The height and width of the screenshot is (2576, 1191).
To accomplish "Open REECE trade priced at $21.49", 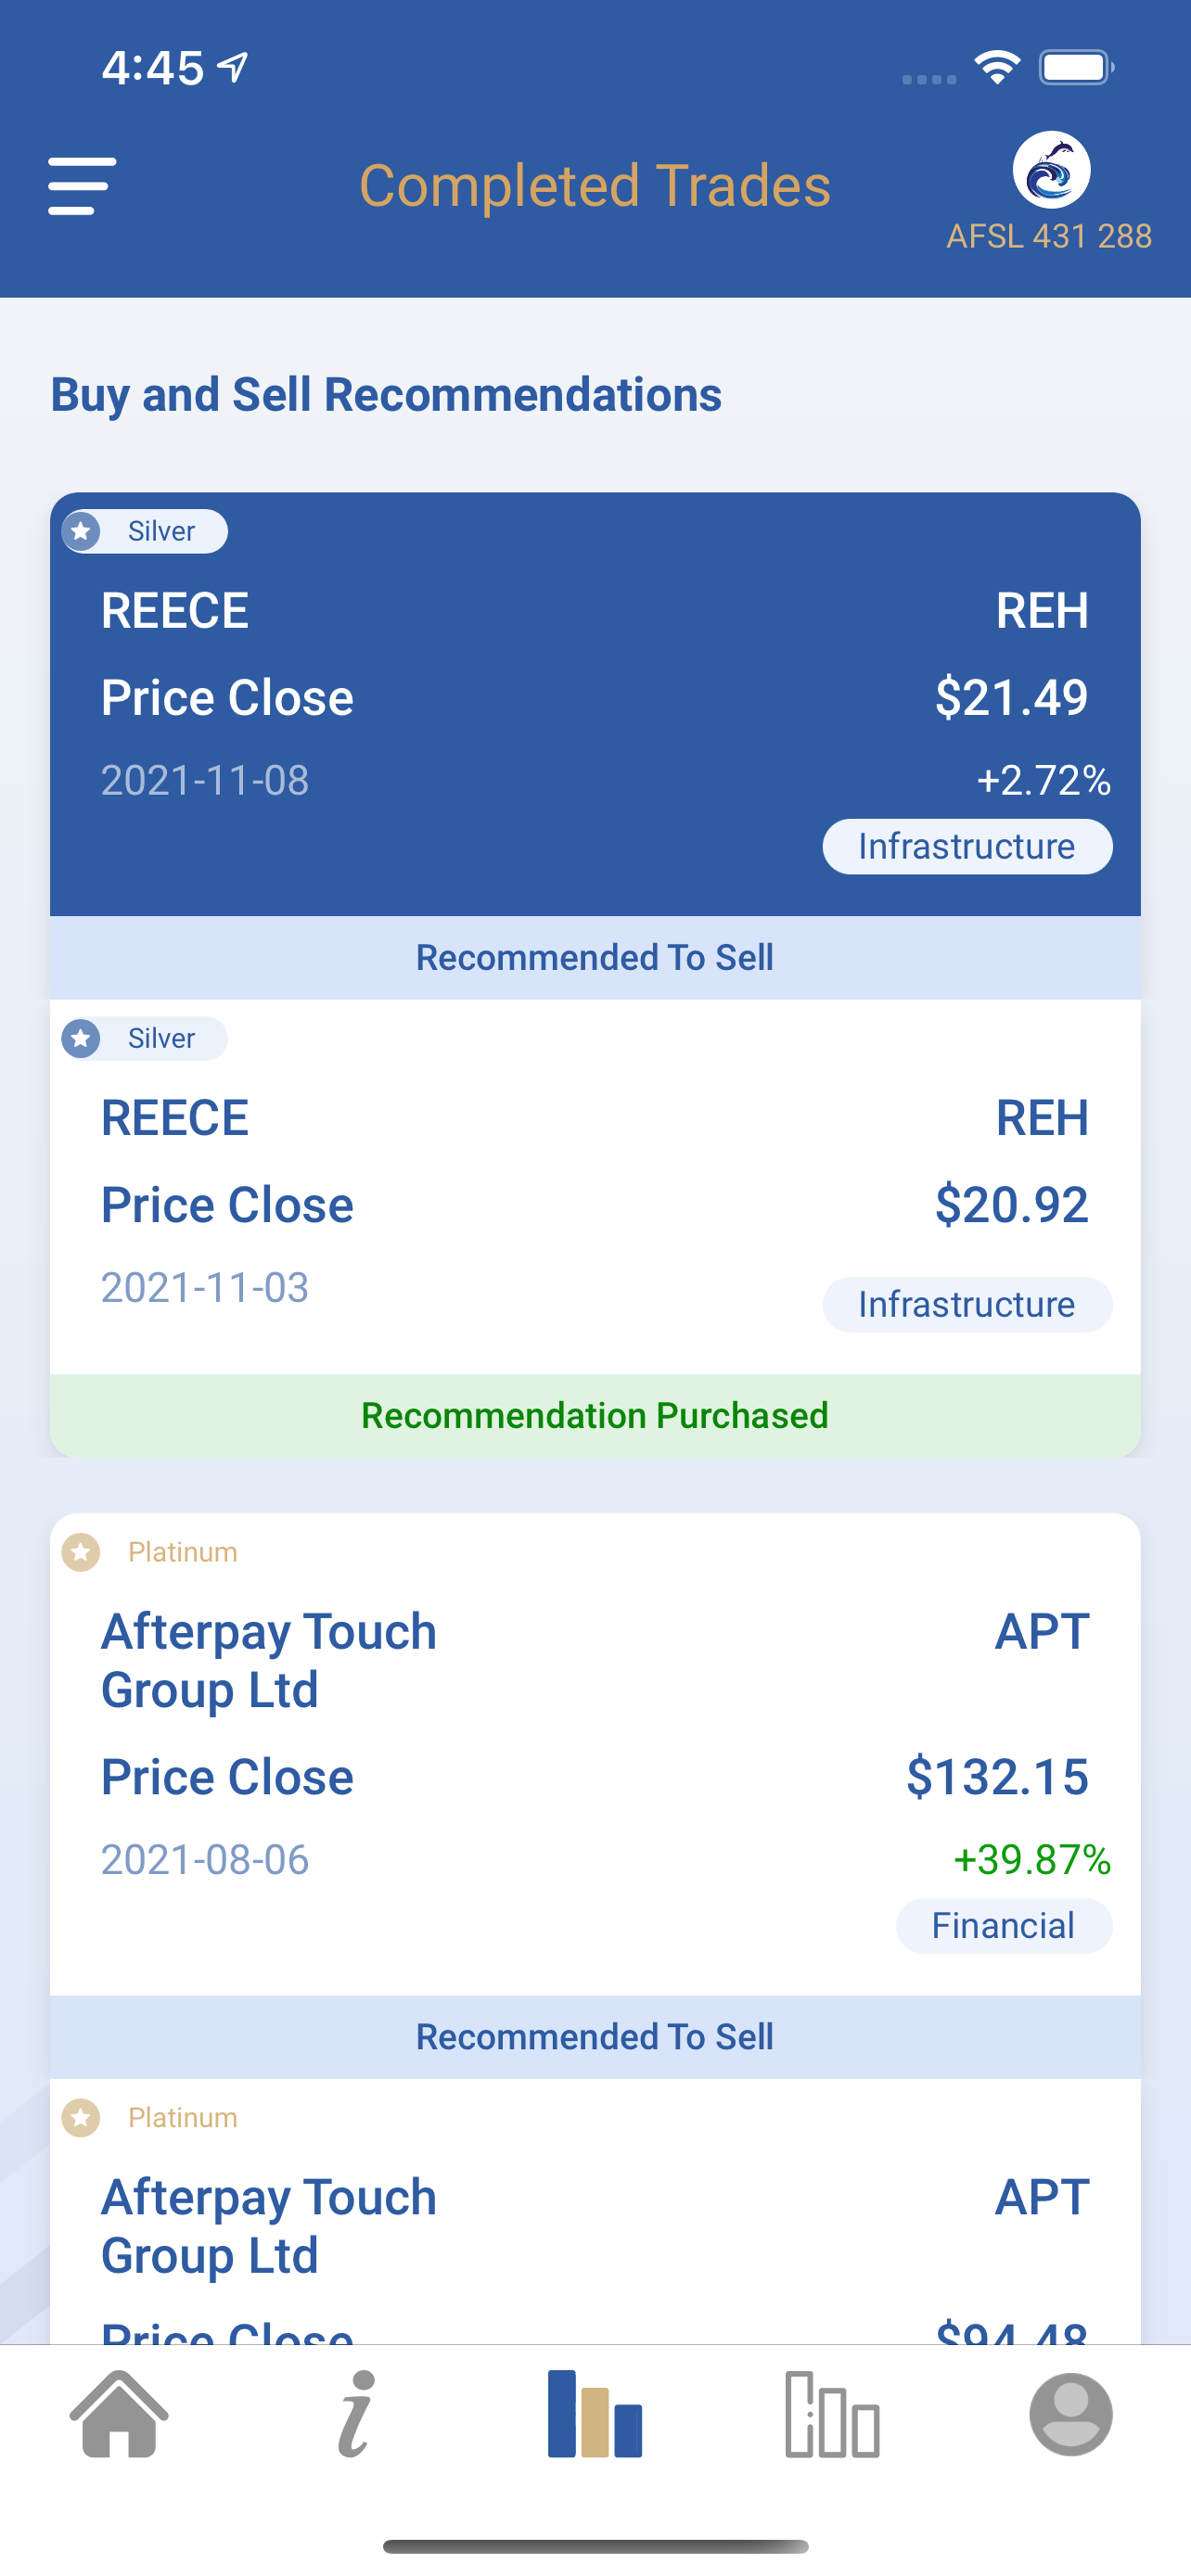I will pyautogui.click(x=595, y=704).
